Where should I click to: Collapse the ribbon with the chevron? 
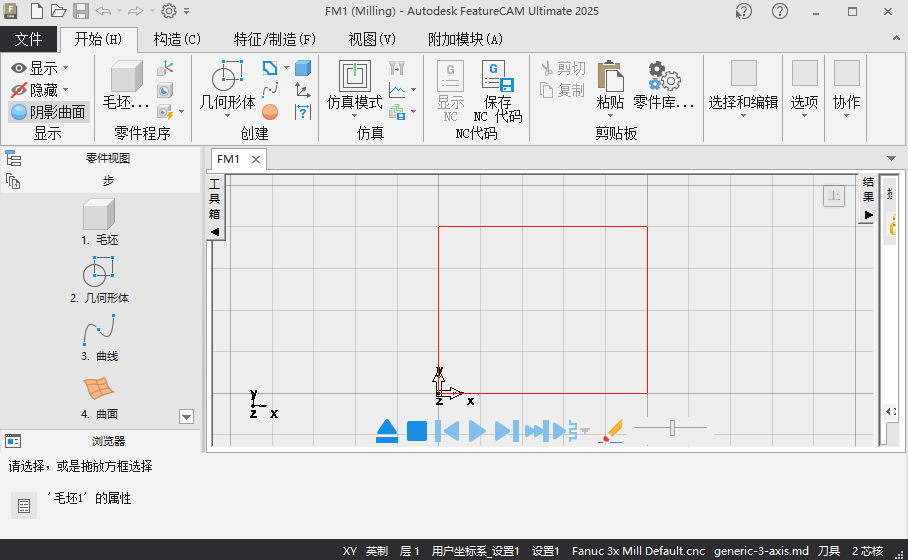pos(896,38)
